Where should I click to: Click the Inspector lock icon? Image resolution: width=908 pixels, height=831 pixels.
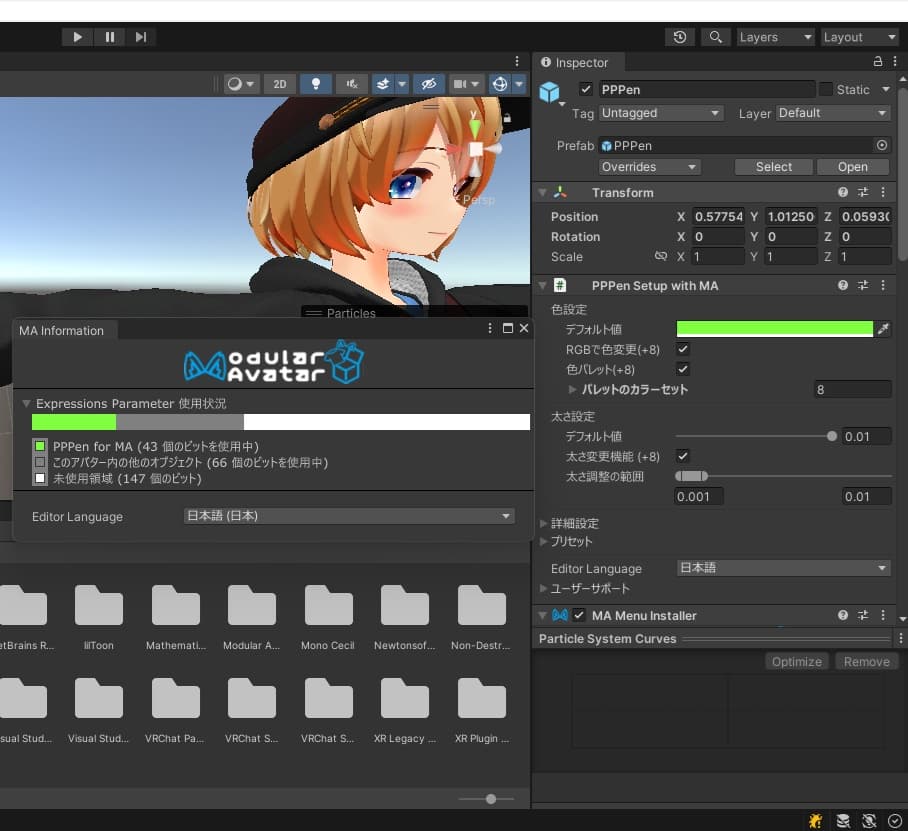click(878, 62)
